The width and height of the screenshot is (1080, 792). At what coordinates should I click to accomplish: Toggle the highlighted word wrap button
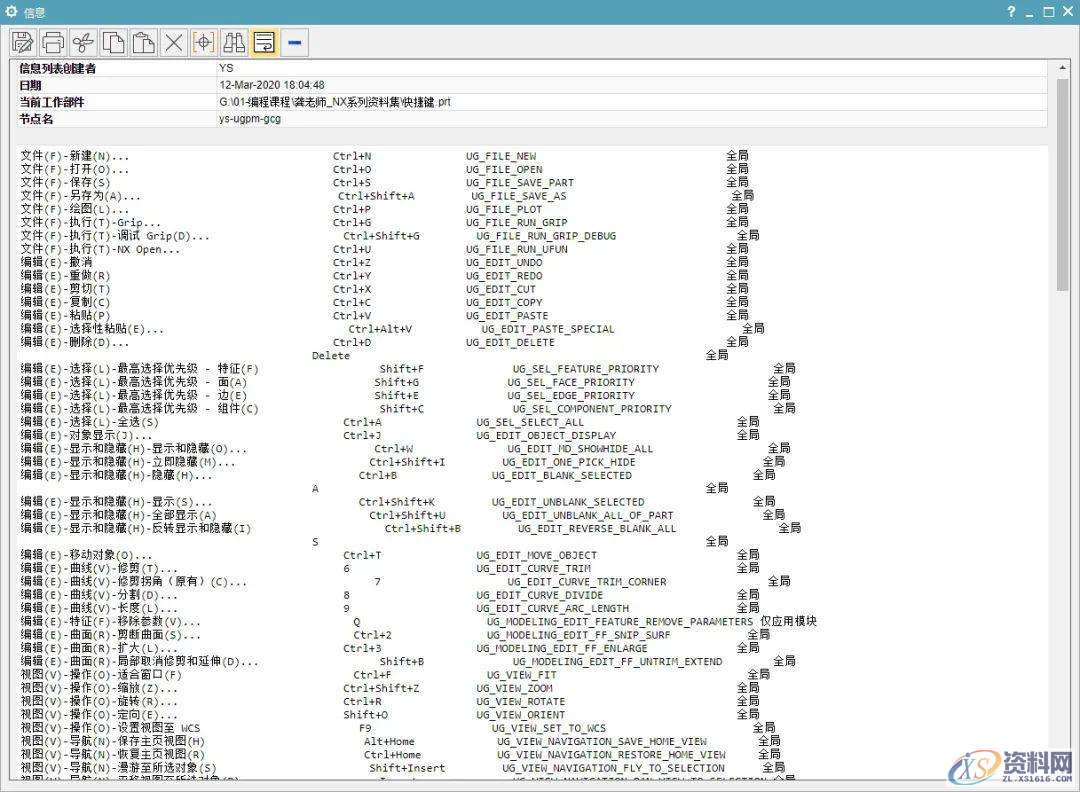click(x=264, y=42)
